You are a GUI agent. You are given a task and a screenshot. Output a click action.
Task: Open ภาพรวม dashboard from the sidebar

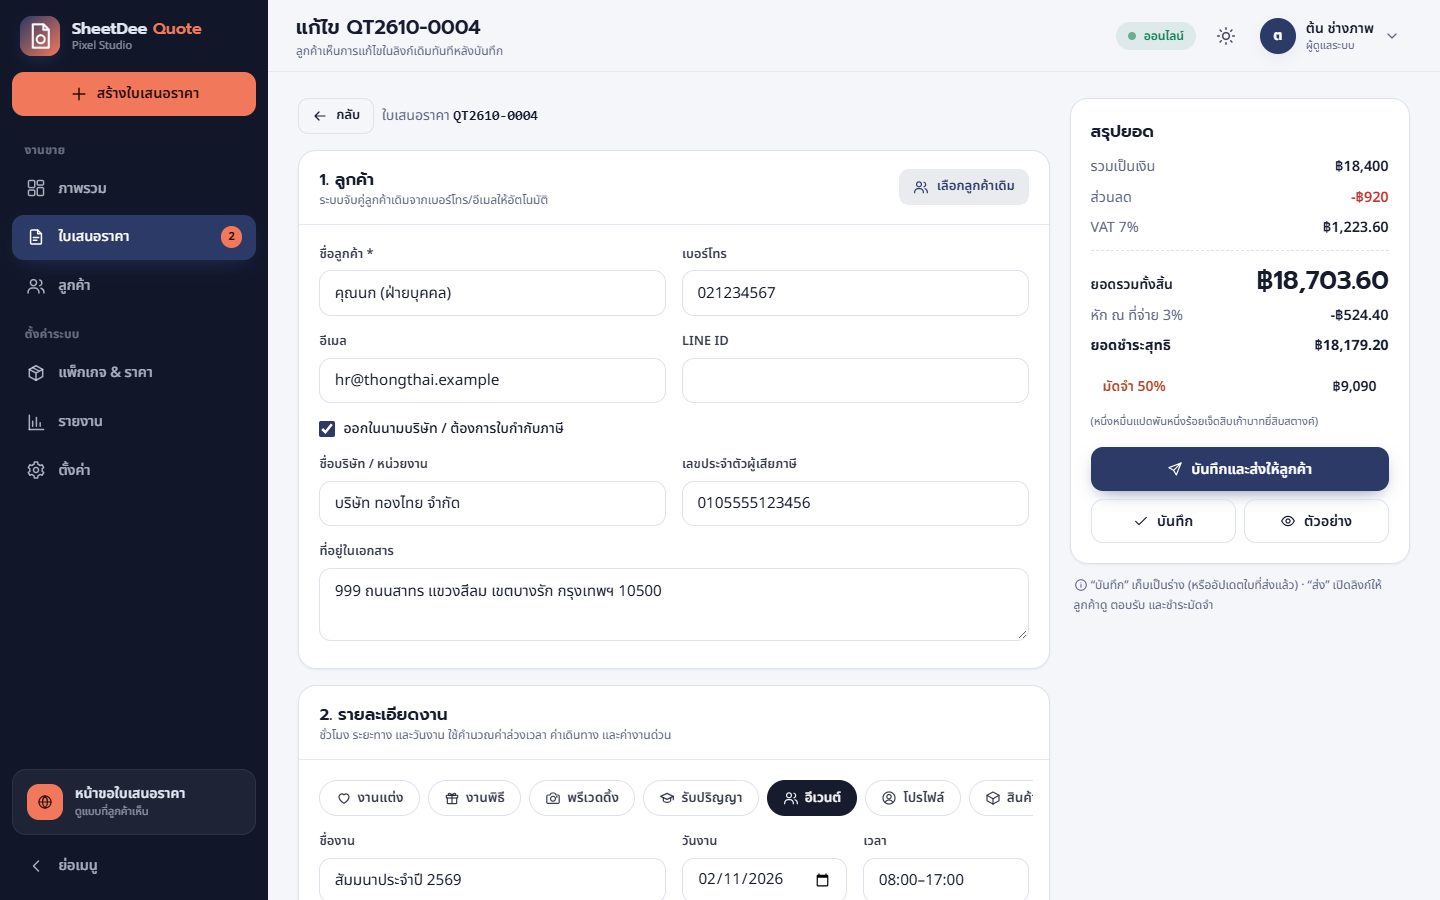[x=134, y=188]
